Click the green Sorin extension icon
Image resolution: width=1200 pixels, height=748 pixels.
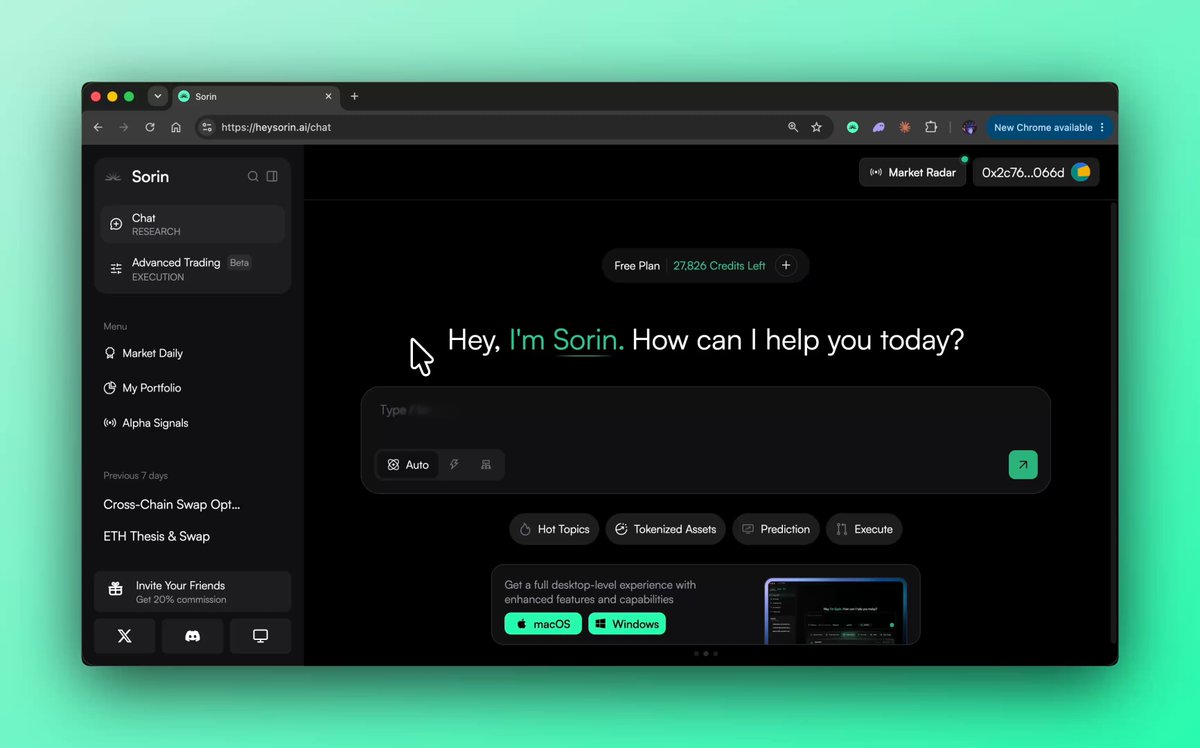click(x=853, y=127)
